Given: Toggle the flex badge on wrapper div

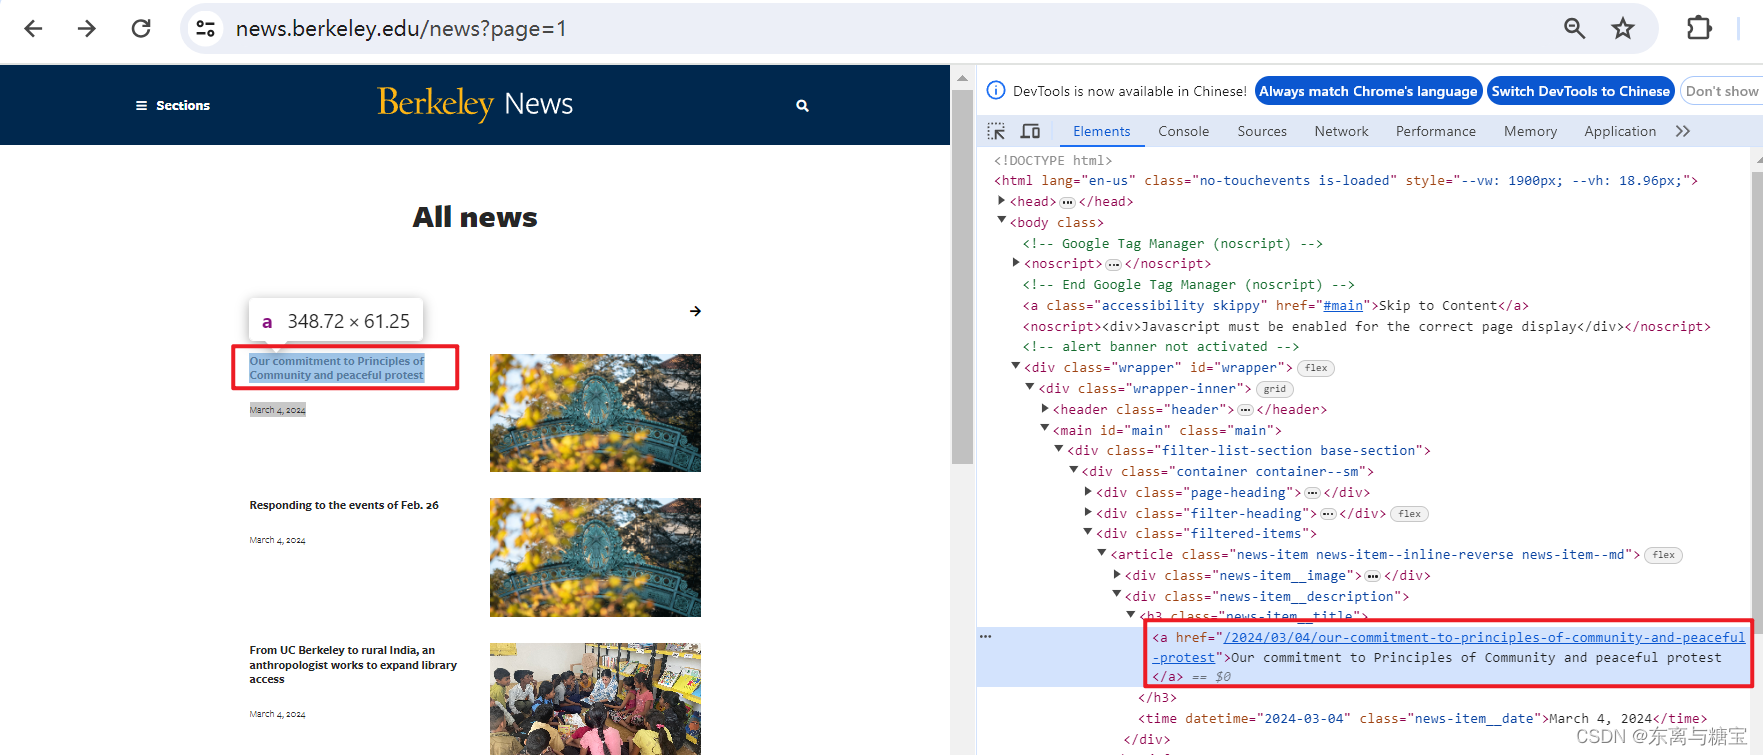Looking at the screenshot, I should [1316, 368].
